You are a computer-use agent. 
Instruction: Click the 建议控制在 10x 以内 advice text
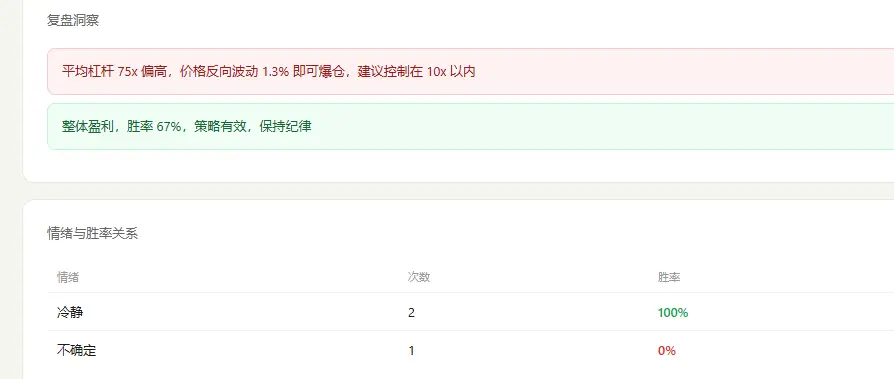tap(417, 72)
